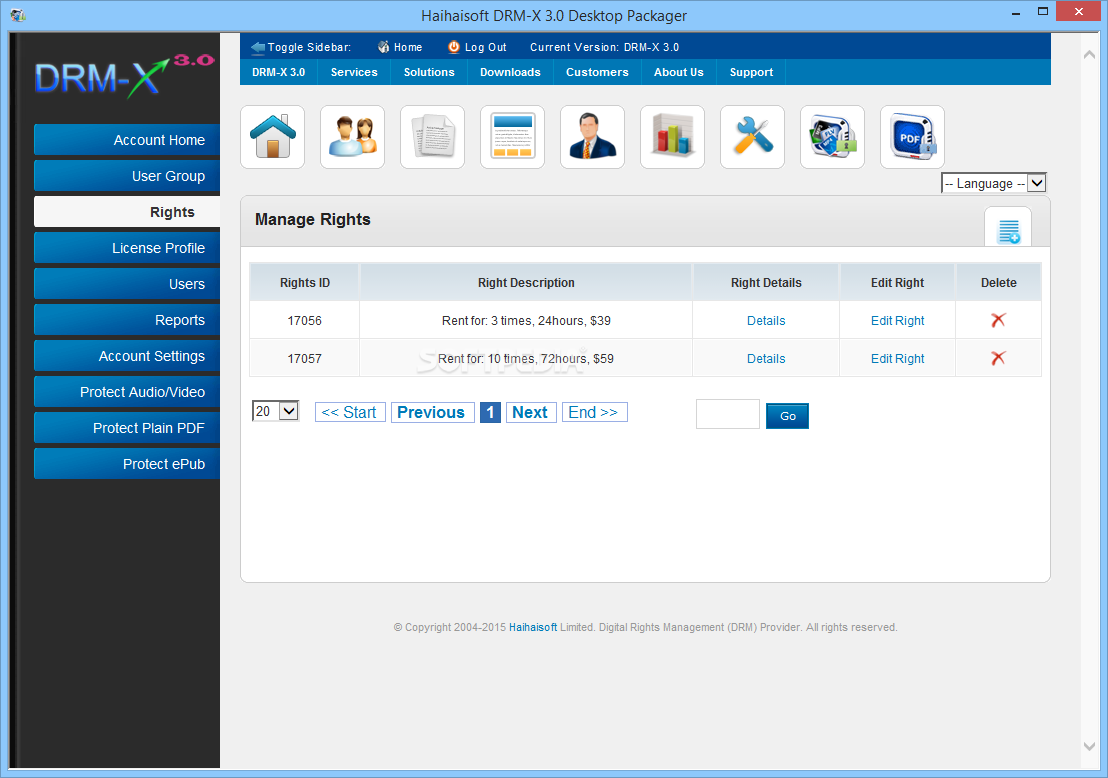Screen dimensions: 1108x778
Task: Click Edit Right for 17057
Action: coord(897,359)
